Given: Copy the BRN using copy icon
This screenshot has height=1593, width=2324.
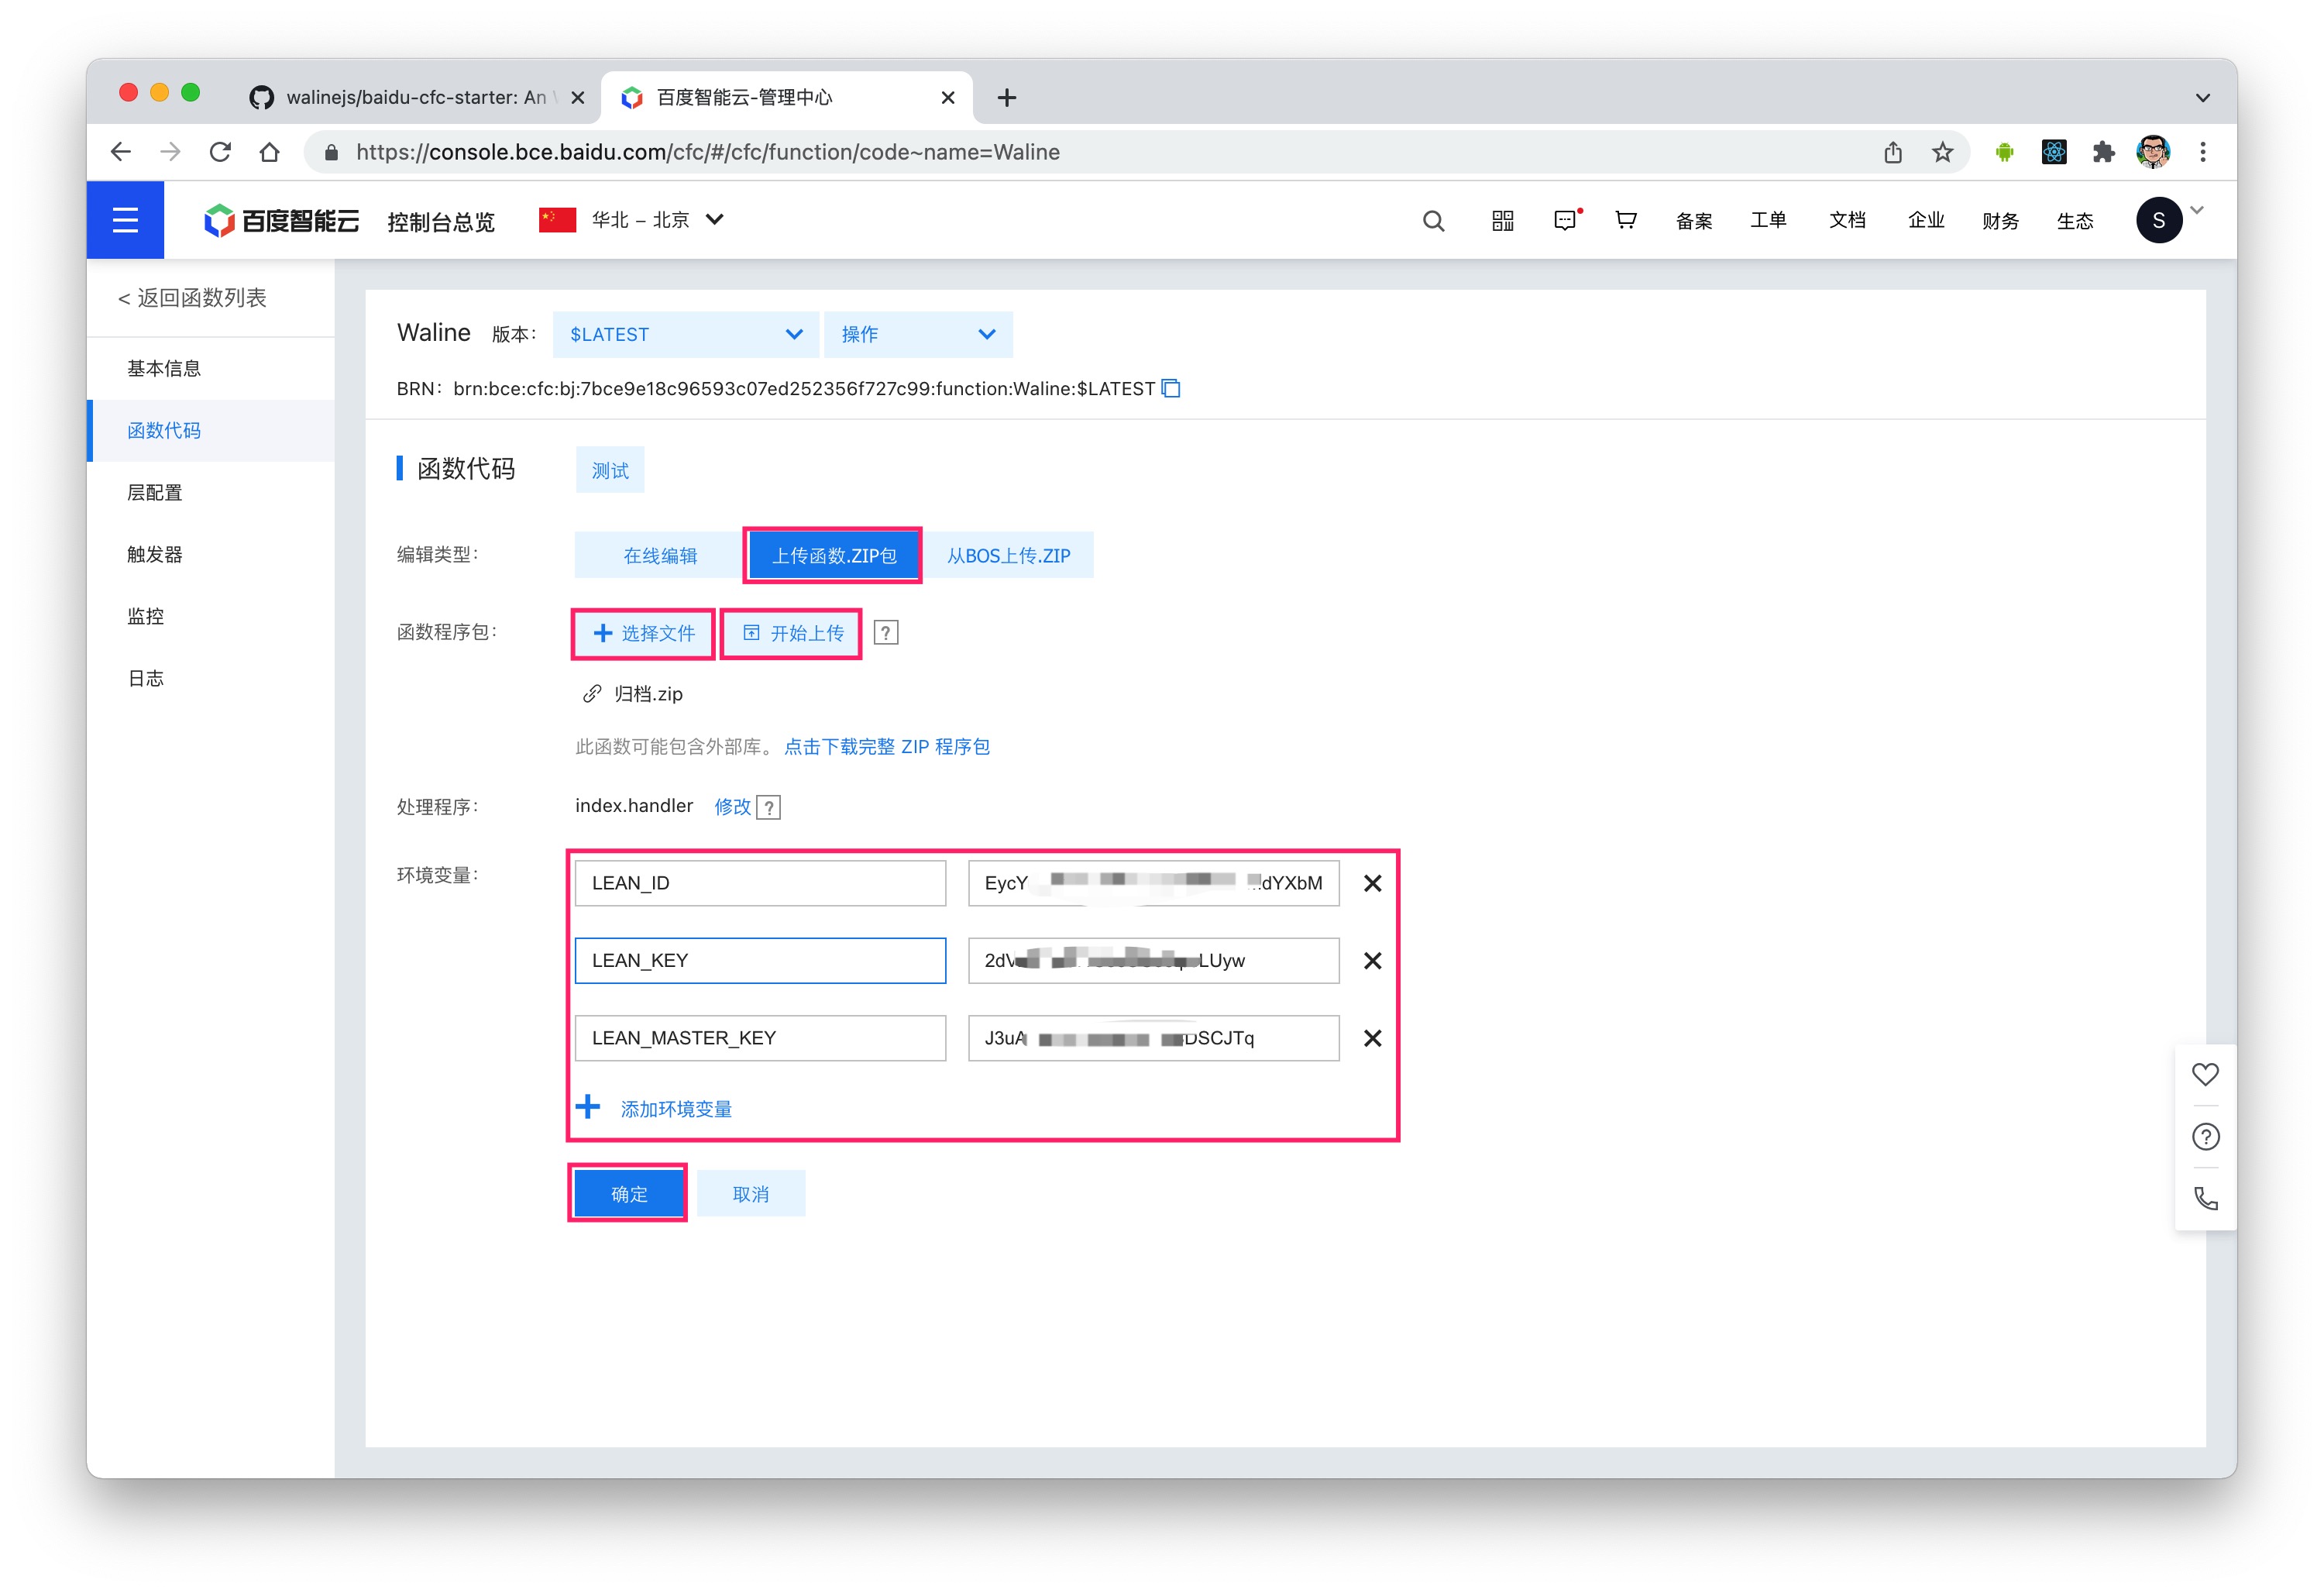Looking at the screenshot, I should pos(1171,388).
